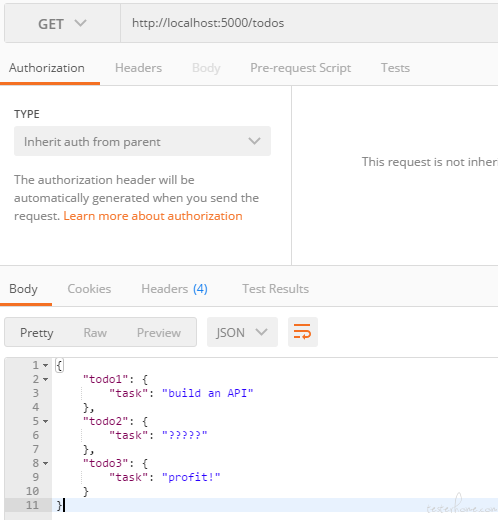
Task: Open the GET method dropdown
Action: [x=62, y=24]
